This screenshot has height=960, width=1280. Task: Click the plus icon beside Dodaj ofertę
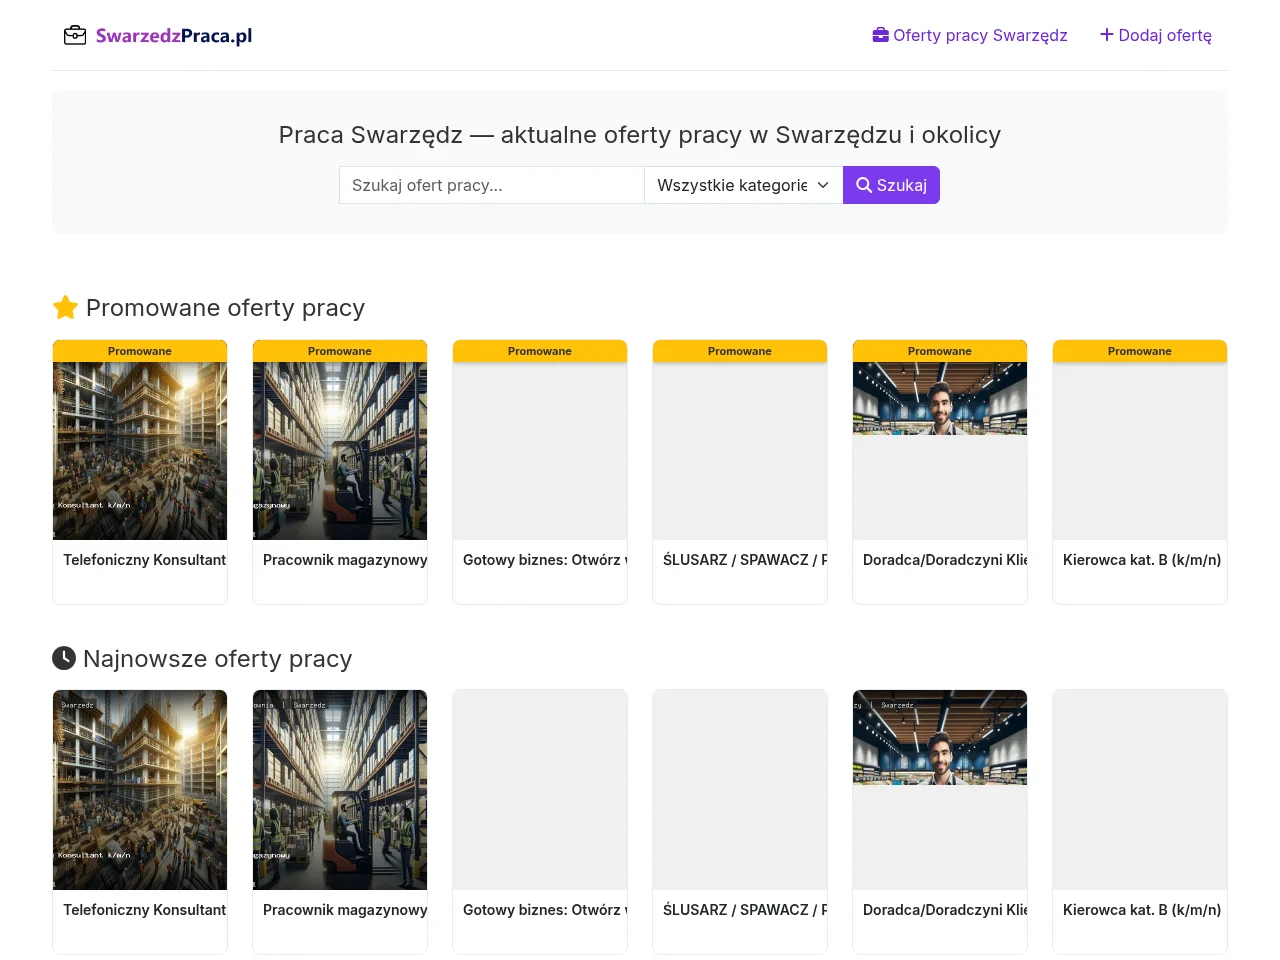click(1107, 35)
